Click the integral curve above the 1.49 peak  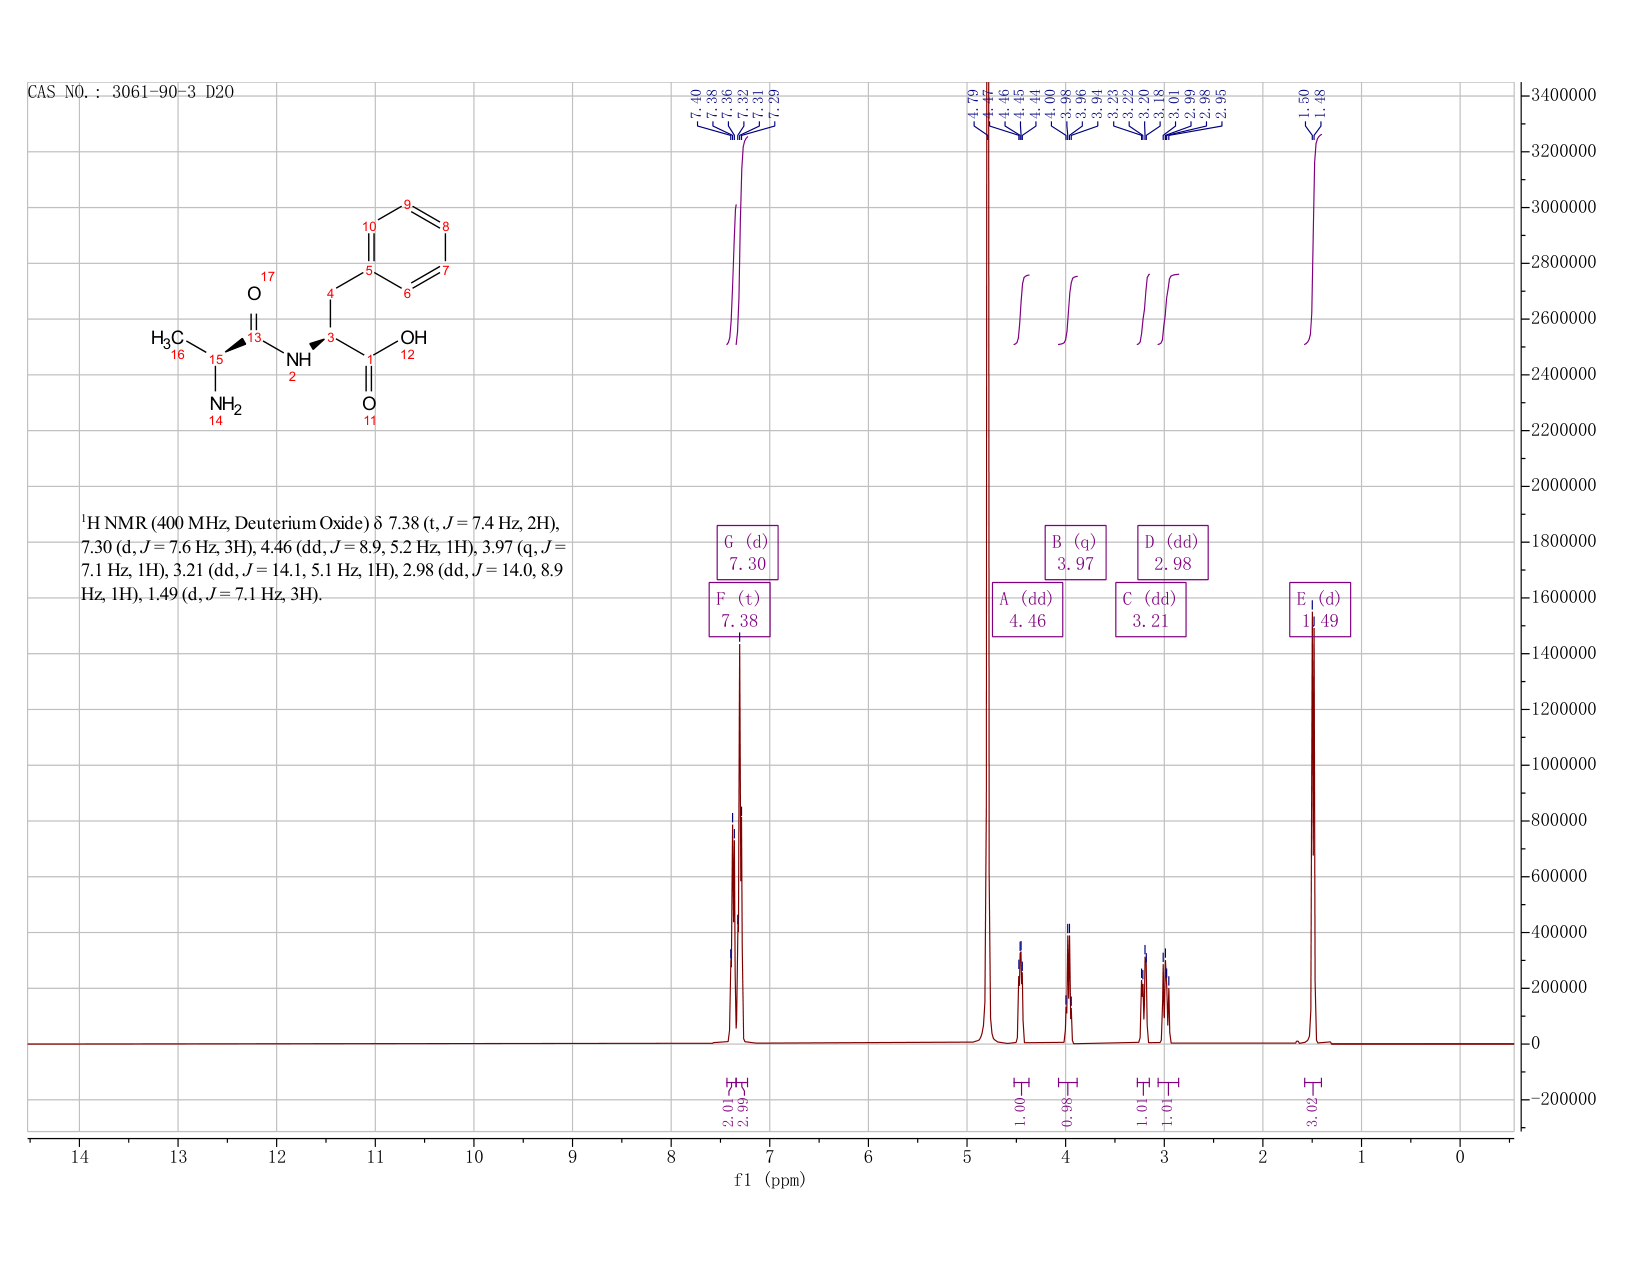(x=1314, y=238)
